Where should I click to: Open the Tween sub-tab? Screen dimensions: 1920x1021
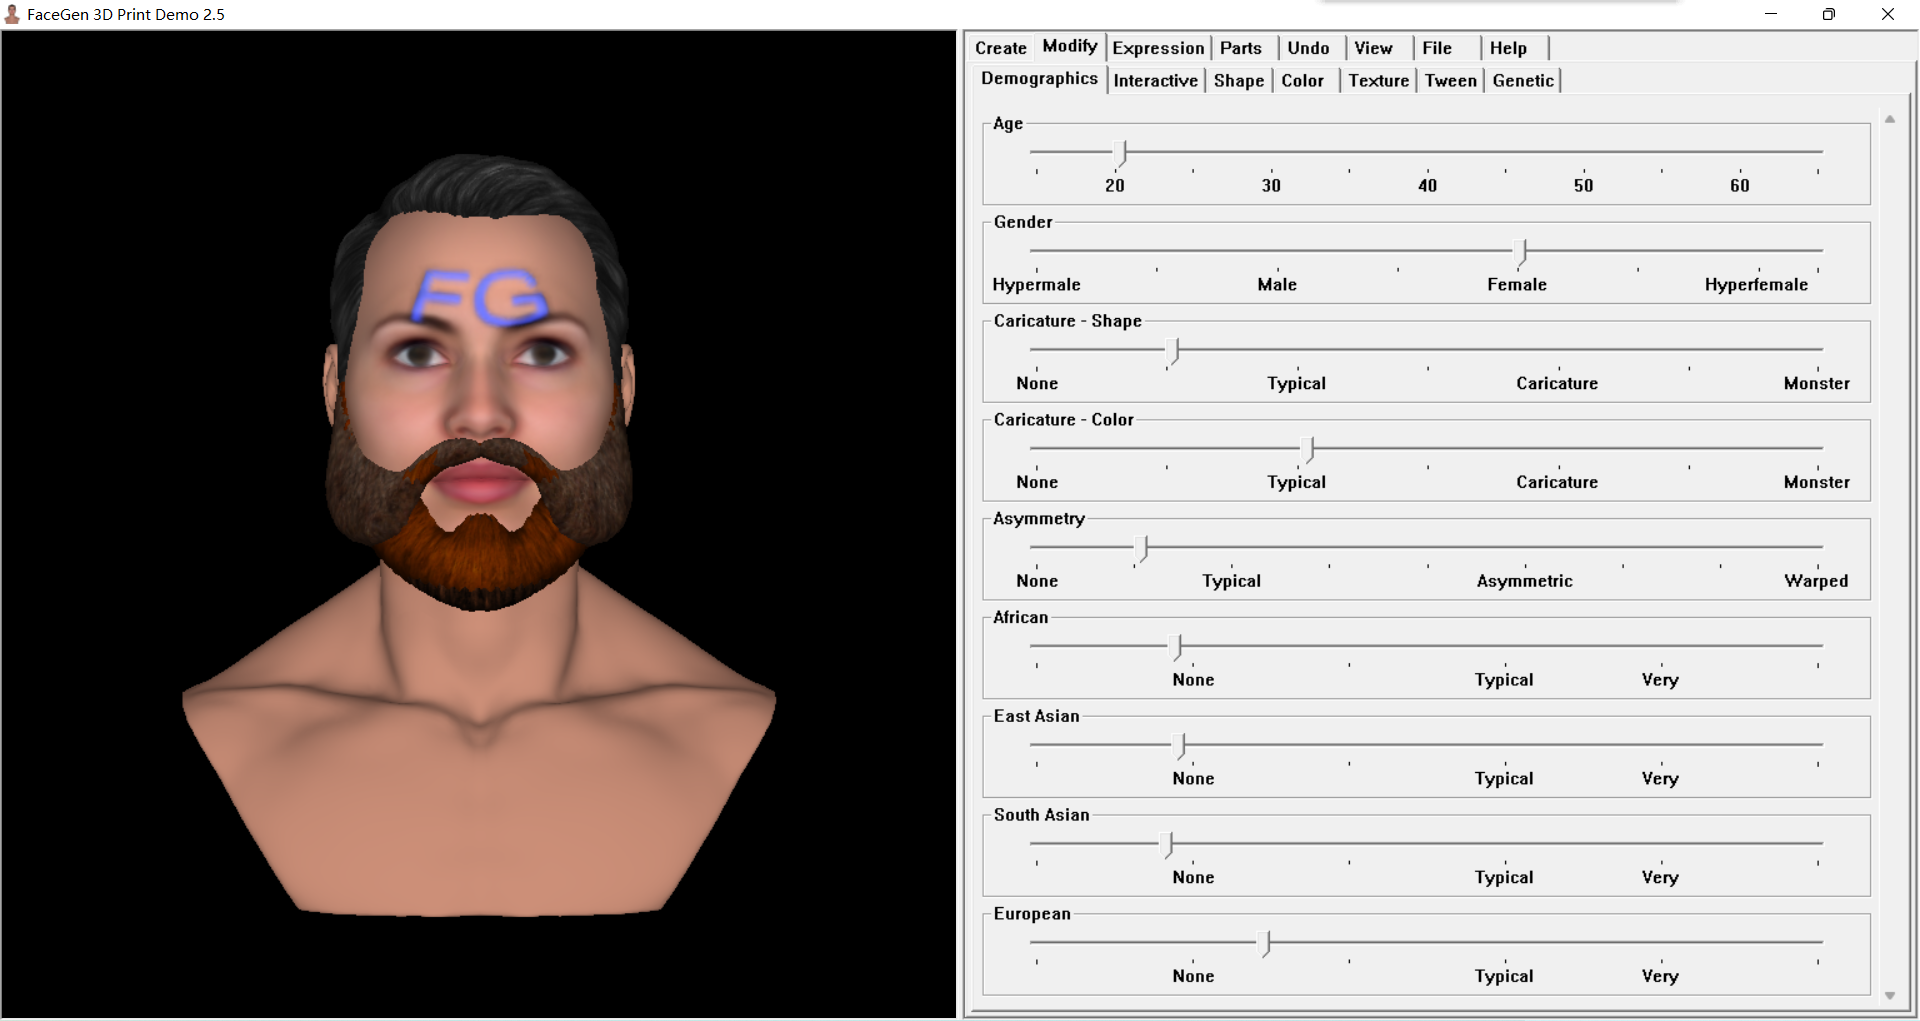click(1450, 81)
